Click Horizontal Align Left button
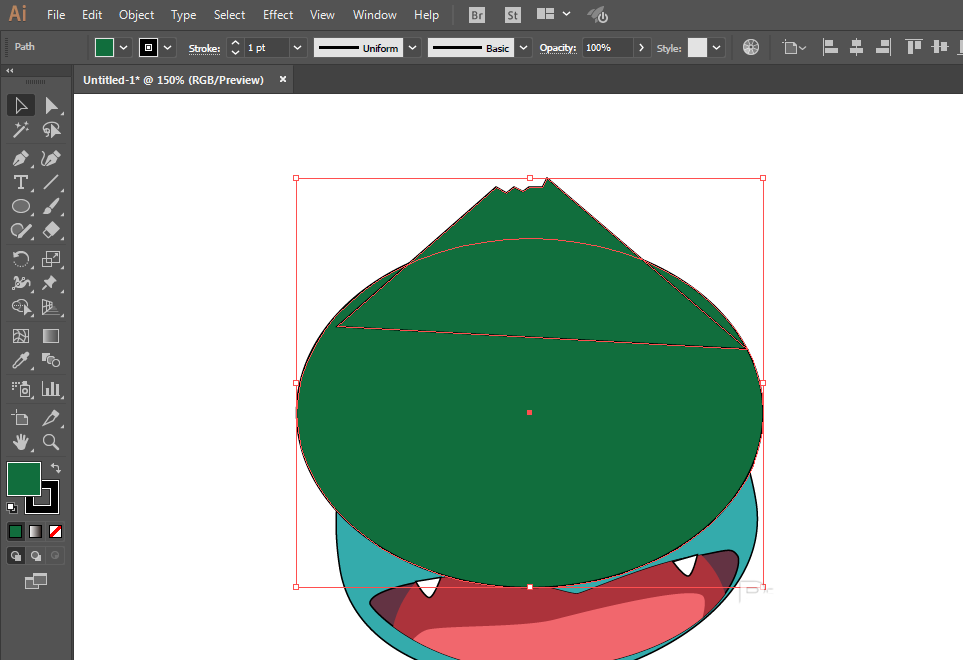This screenshot has height=660, width=963. (x=830, y=47)
